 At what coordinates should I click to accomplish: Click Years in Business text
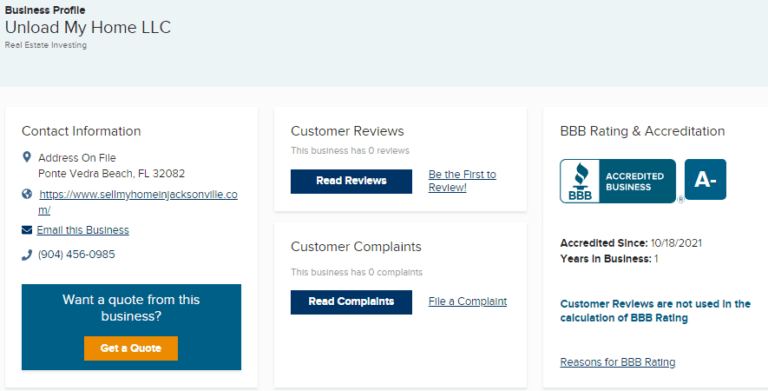click(x=609, y=259)
